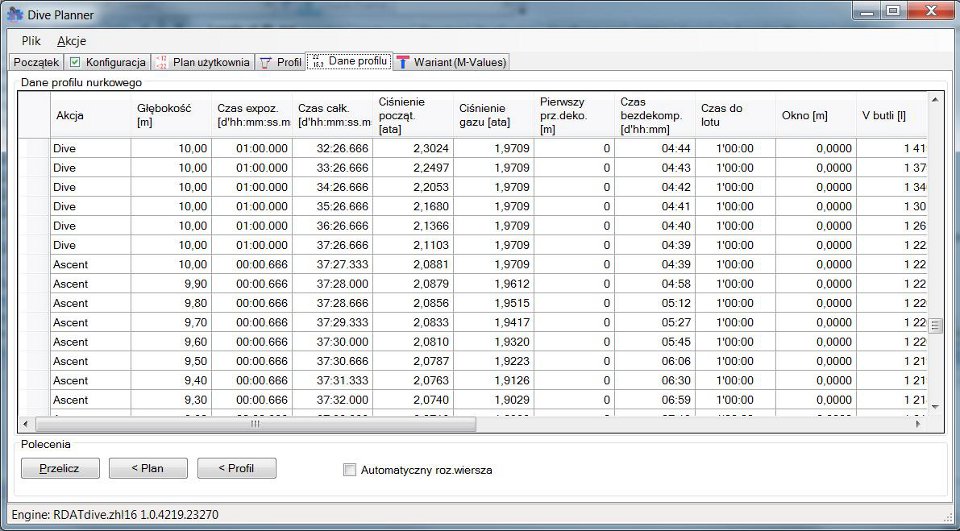960x531 pixels.
Task: Click the horizontal scrollbar thumb in the table
Action: (x=254, y=424)
